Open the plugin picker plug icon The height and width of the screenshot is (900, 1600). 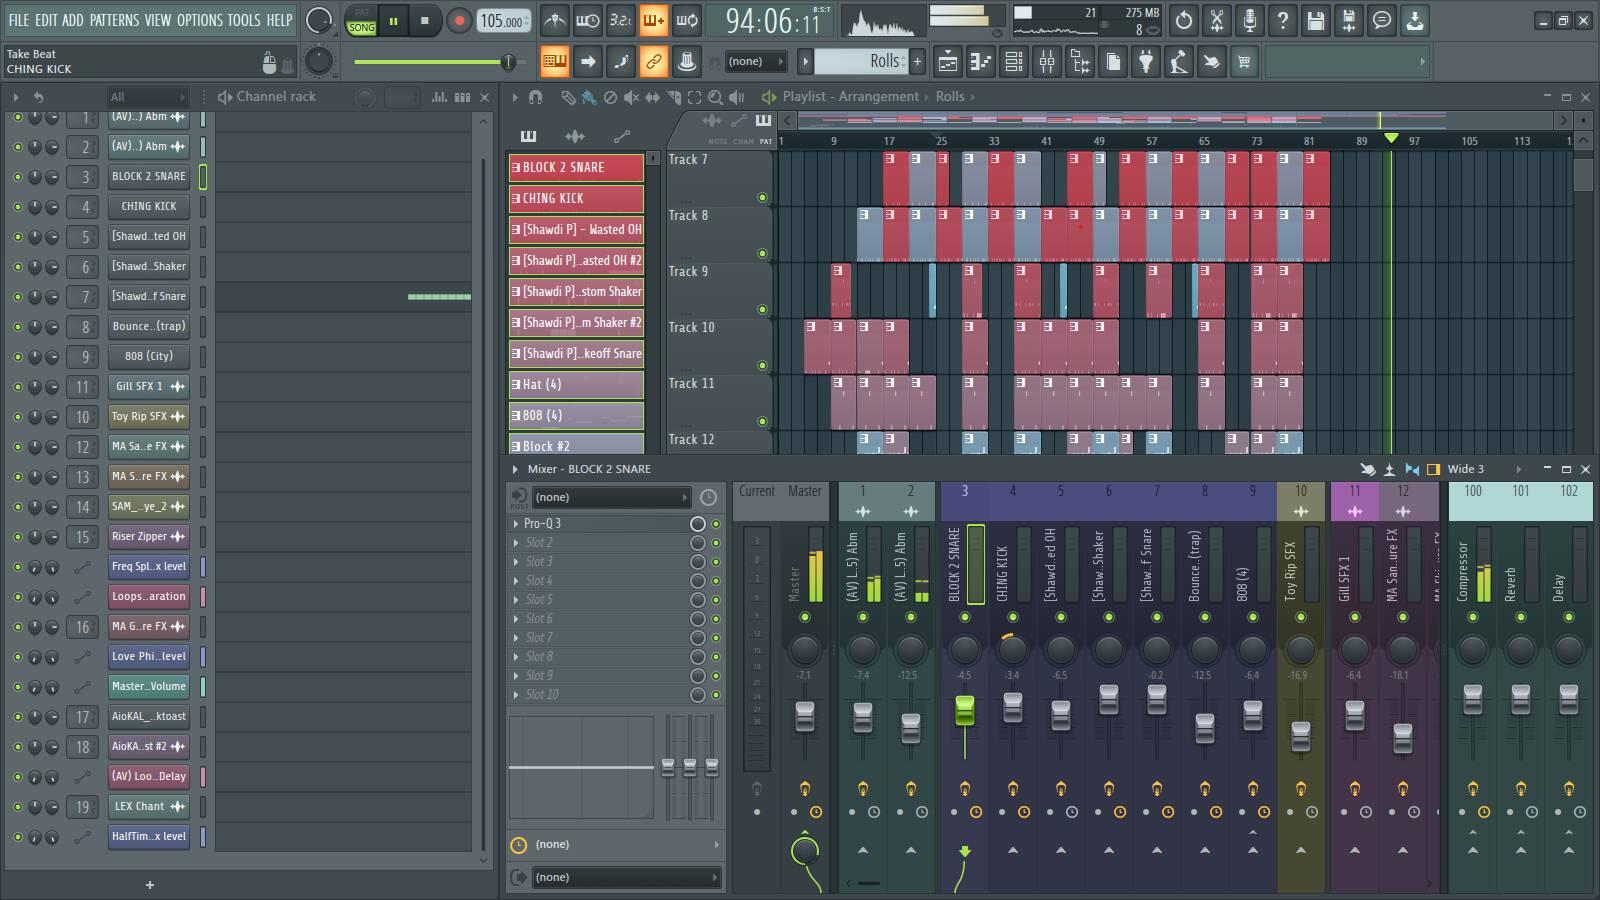[x=1145, y=62]
